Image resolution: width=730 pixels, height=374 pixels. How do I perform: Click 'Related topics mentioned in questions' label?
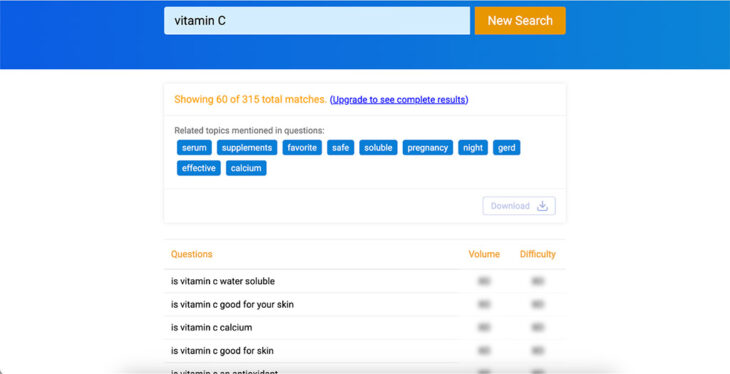[x=249, y=130]
